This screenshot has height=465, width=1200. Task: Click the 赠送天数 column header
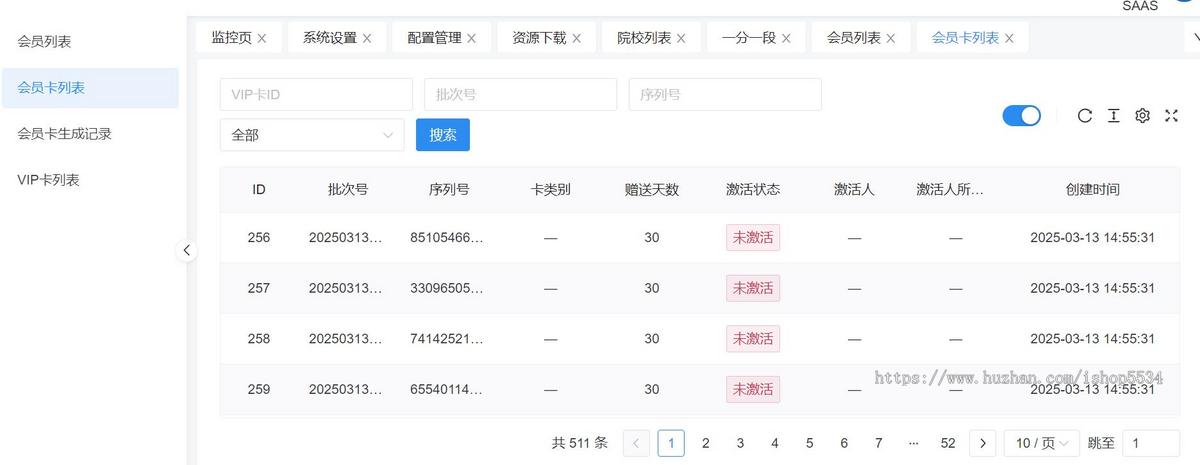652,189
